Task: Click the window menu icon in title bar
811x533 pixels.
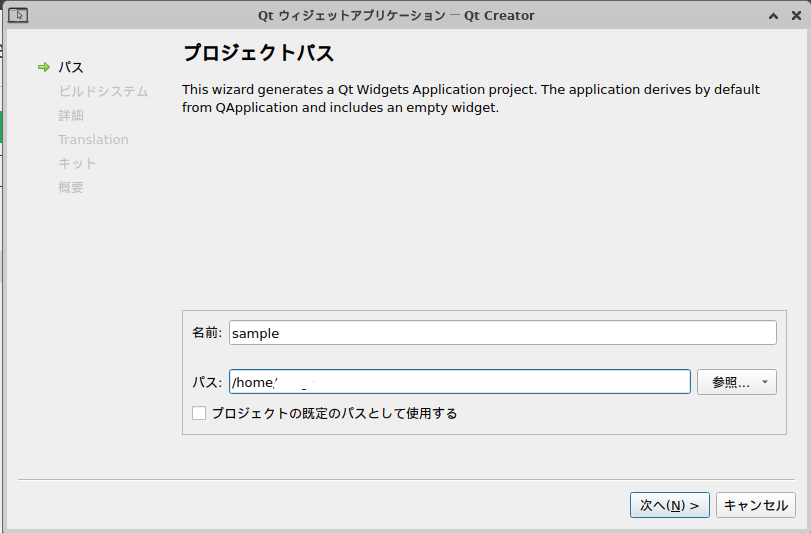Action: (18, 16)
